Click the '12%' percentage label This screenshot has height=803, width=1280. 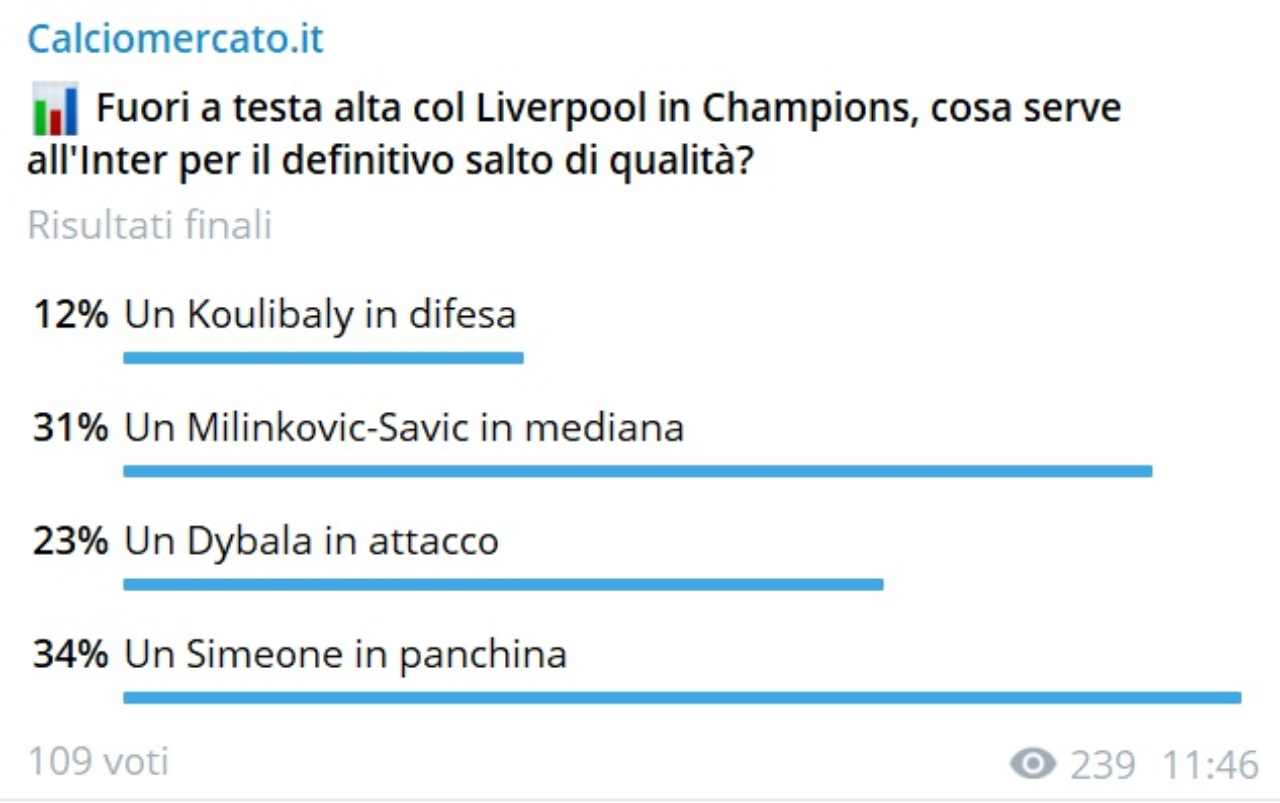tap(68, 313)
